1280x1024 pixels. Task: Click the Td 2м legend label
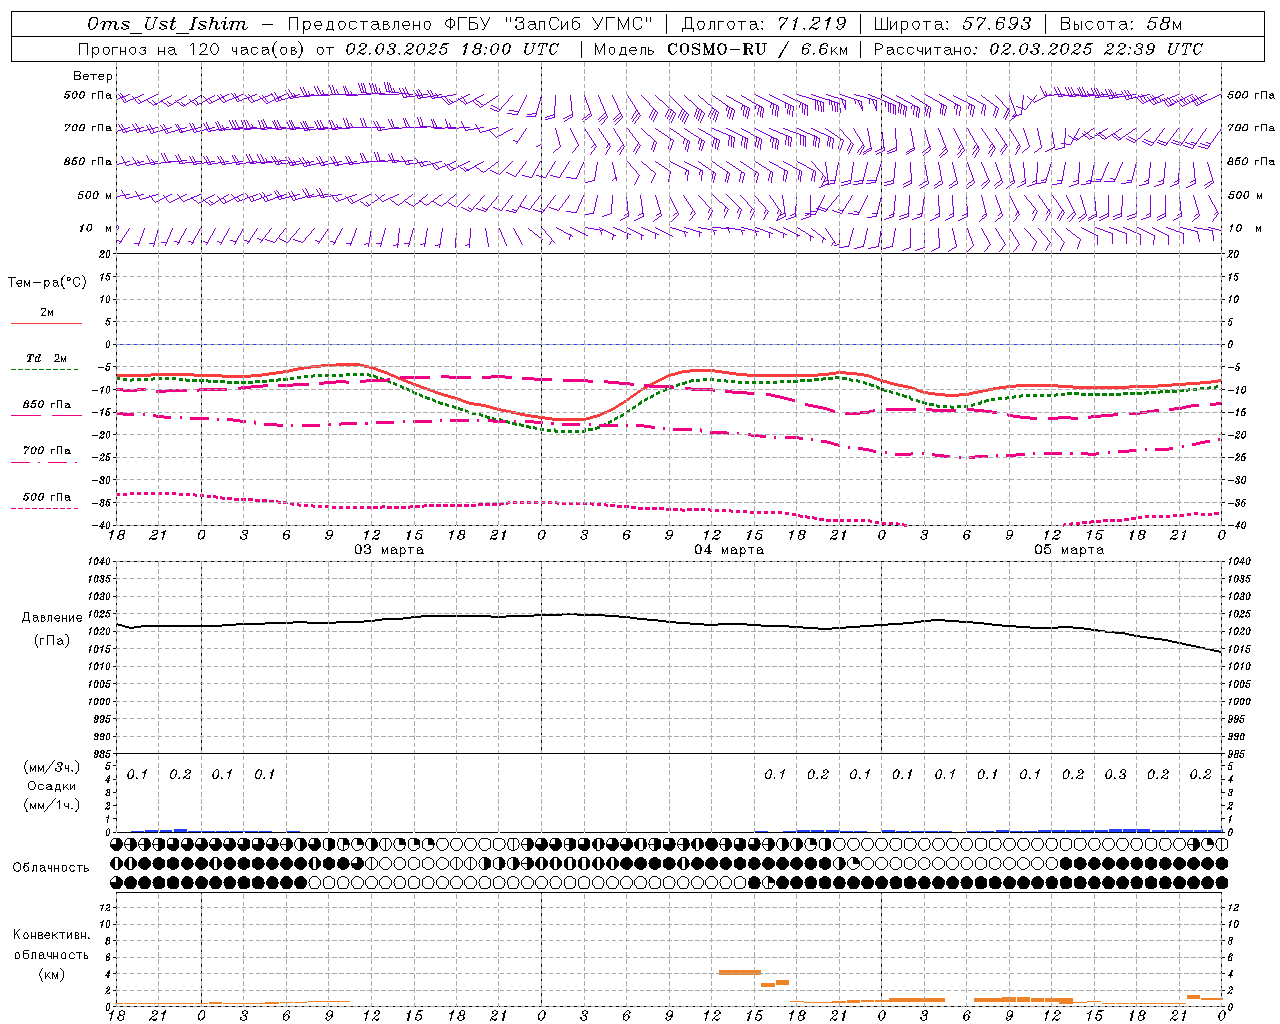[x=46, y=358]
